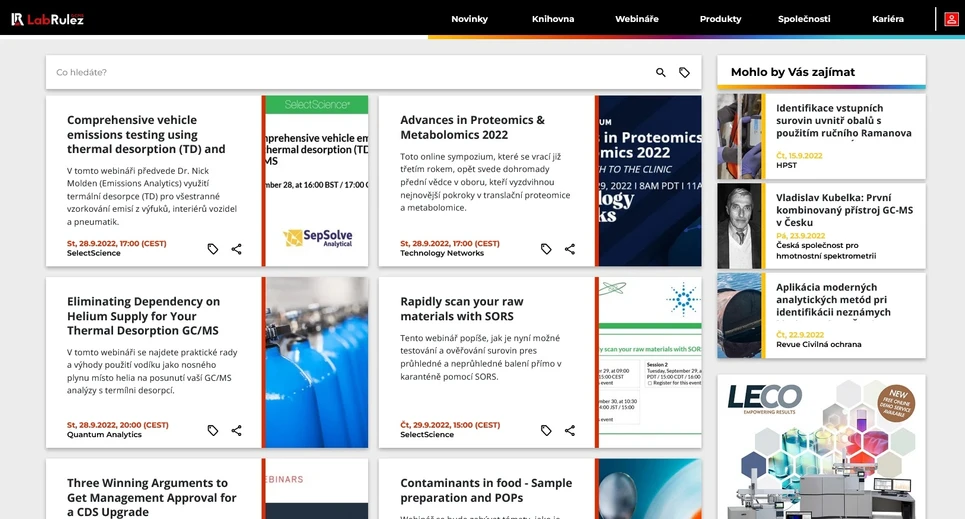Open the Novinky menu
Screen dimensions: 965x519
(470, 19)
